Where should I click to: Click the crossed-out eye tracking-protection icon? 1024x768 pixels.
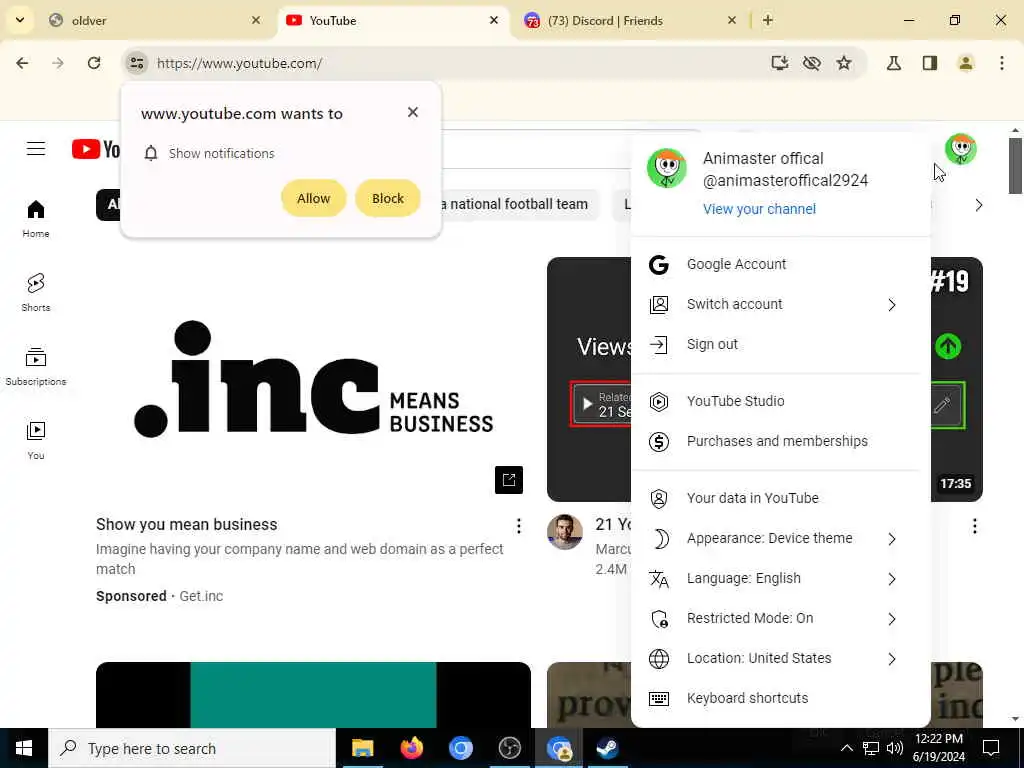[812, 63]
